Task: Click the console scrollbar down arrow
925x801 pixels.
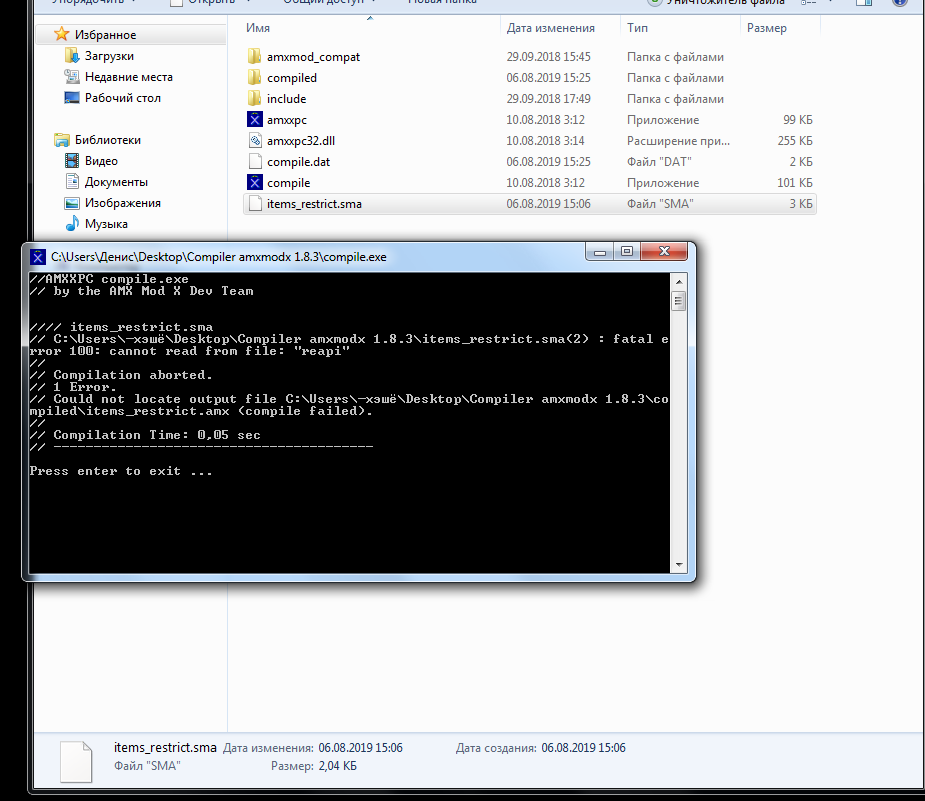Action: pos(678,564)
